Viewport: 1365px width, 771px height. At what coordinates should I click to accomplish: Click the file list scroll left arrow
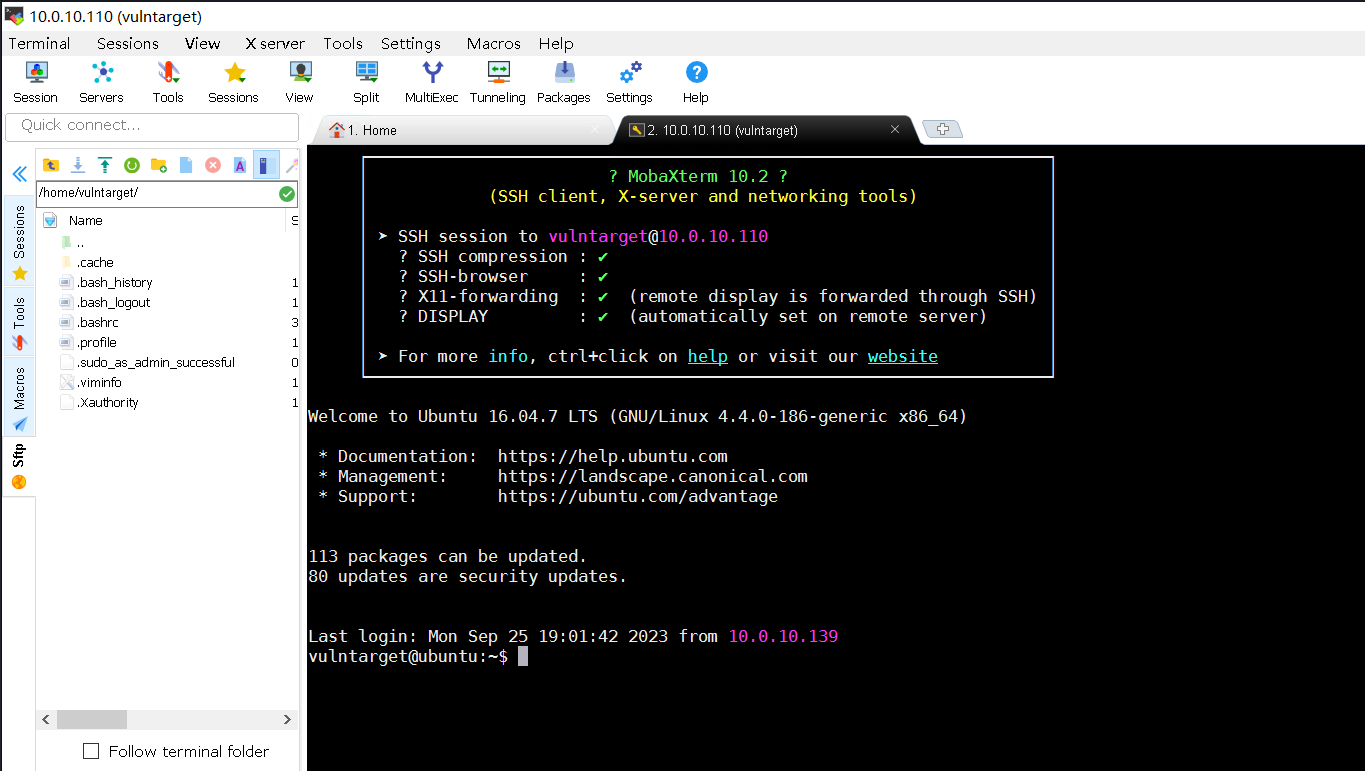pyautogui.click(x=46, y=719)
